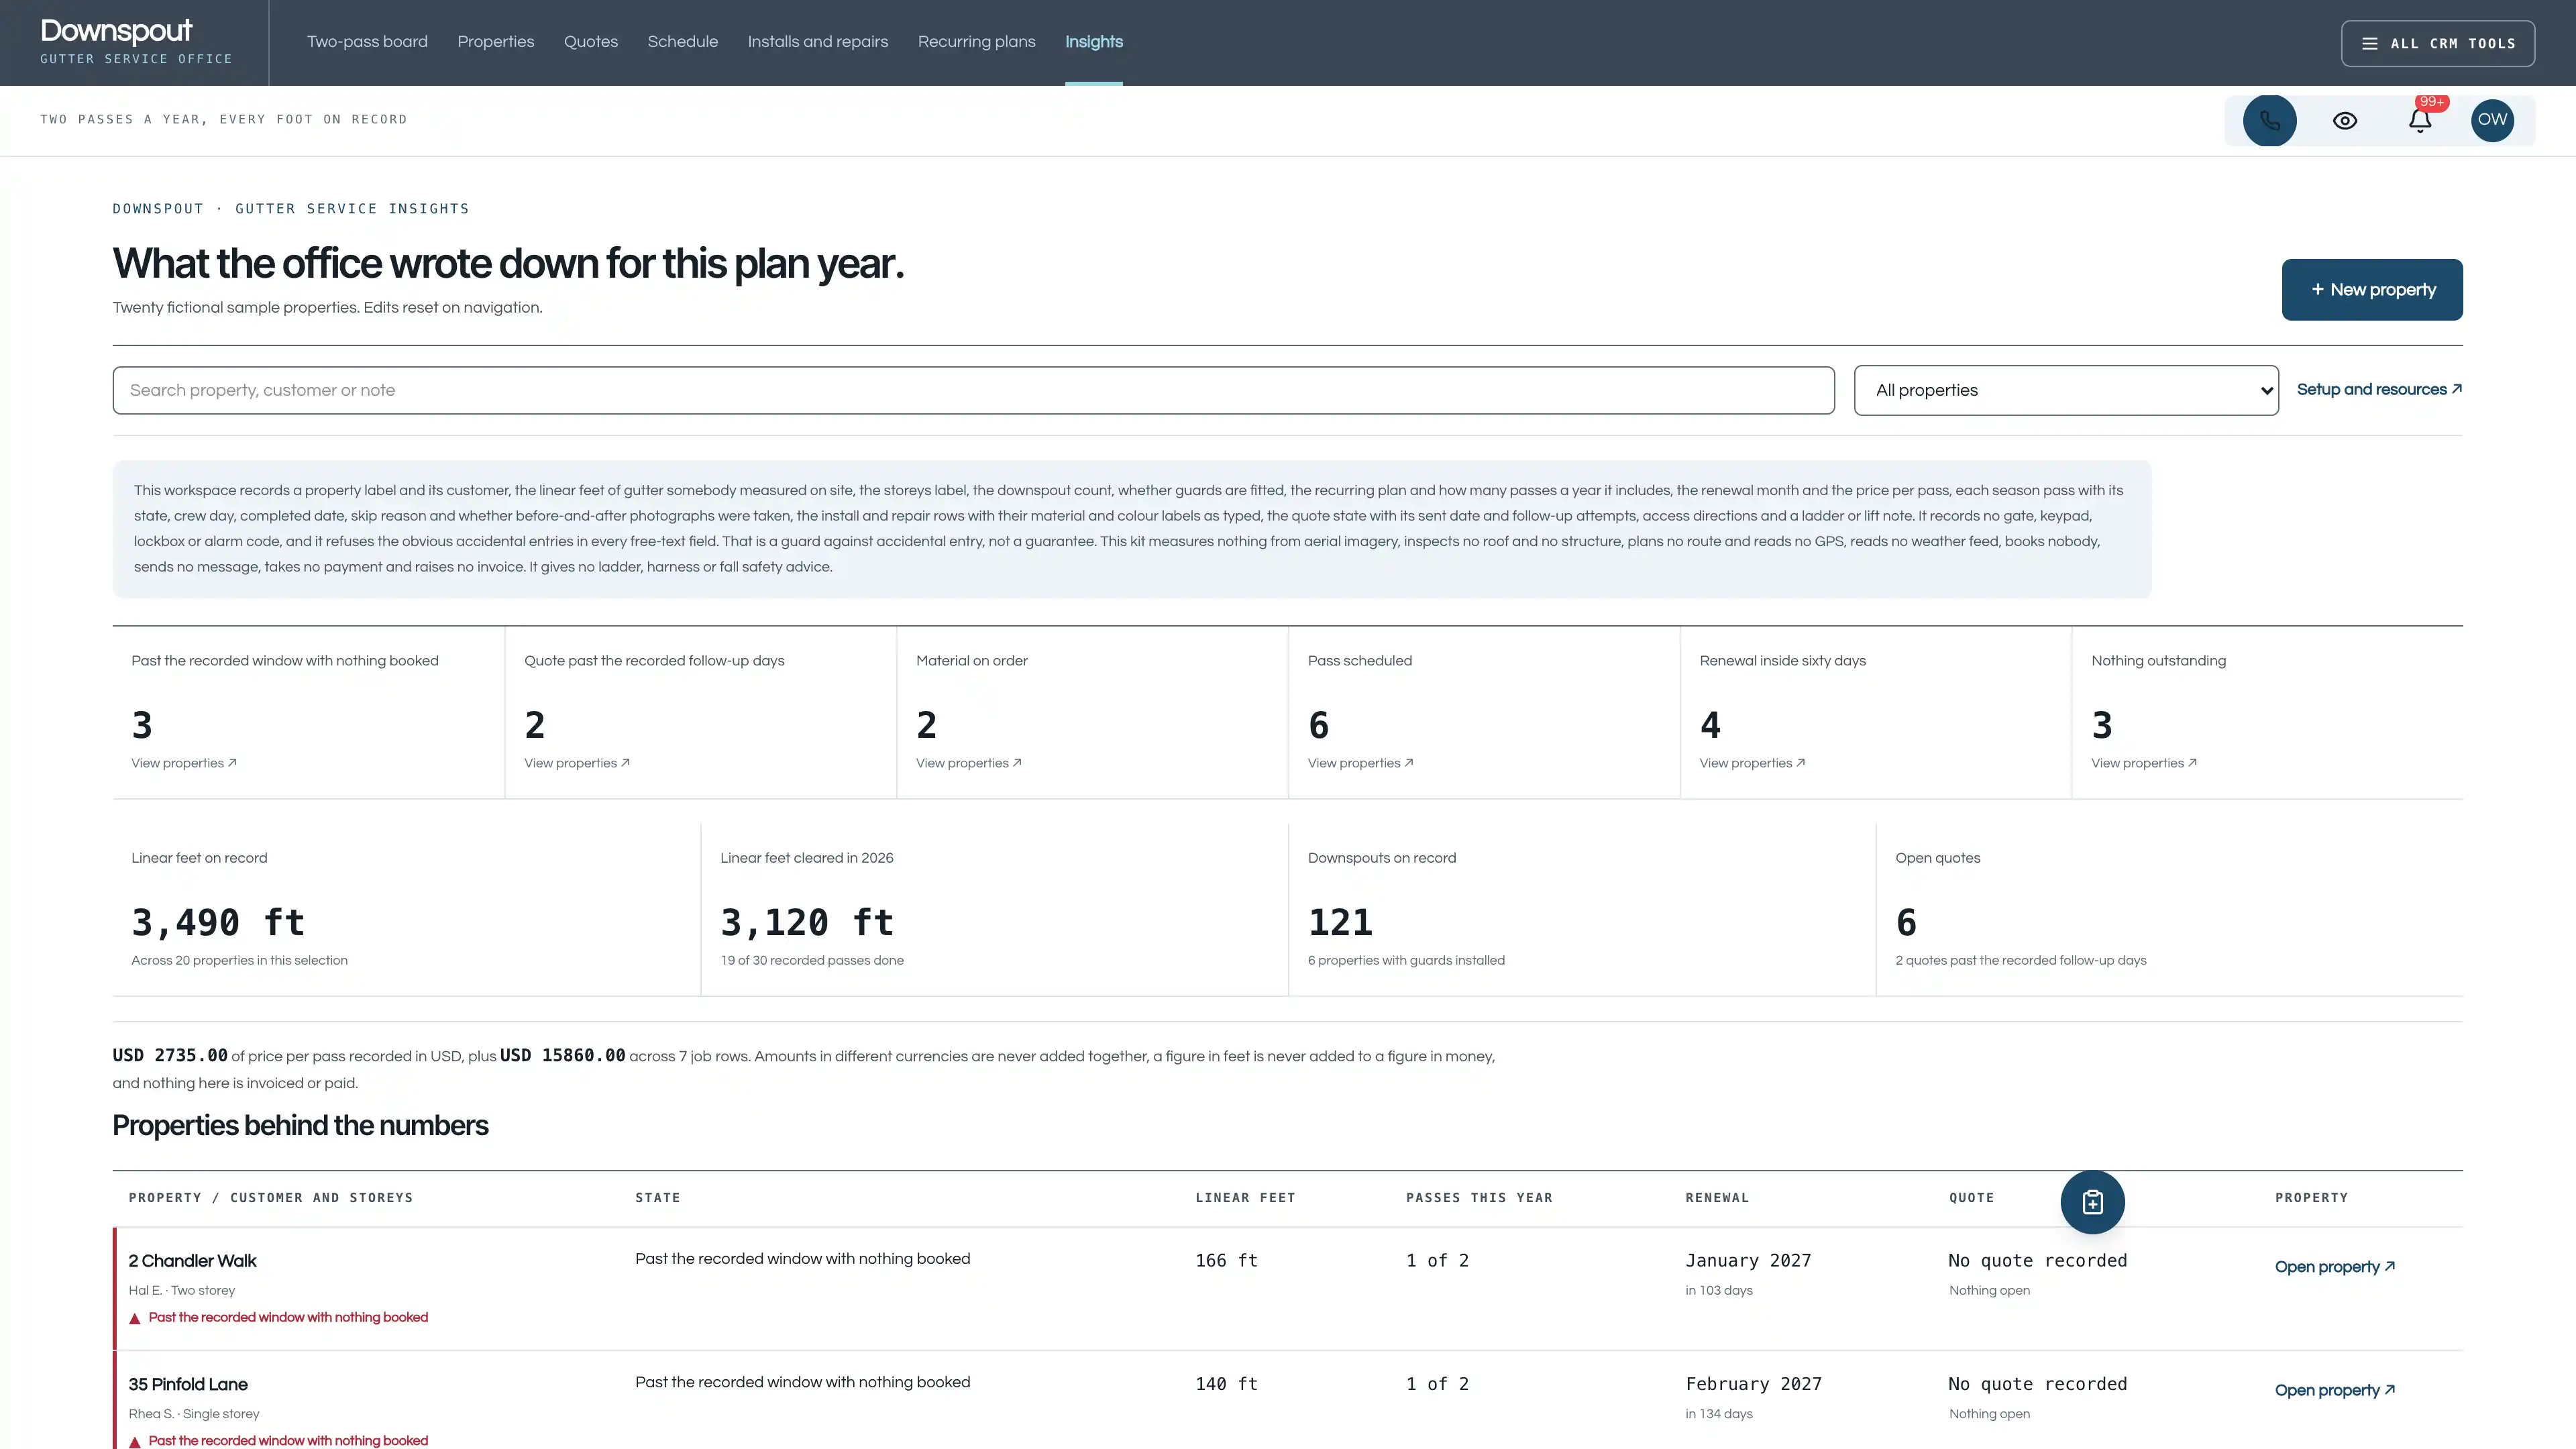The width and height of the screenshot is (2576, 1449).
Task: Click the New property button
Action: tap(2372, 290)
